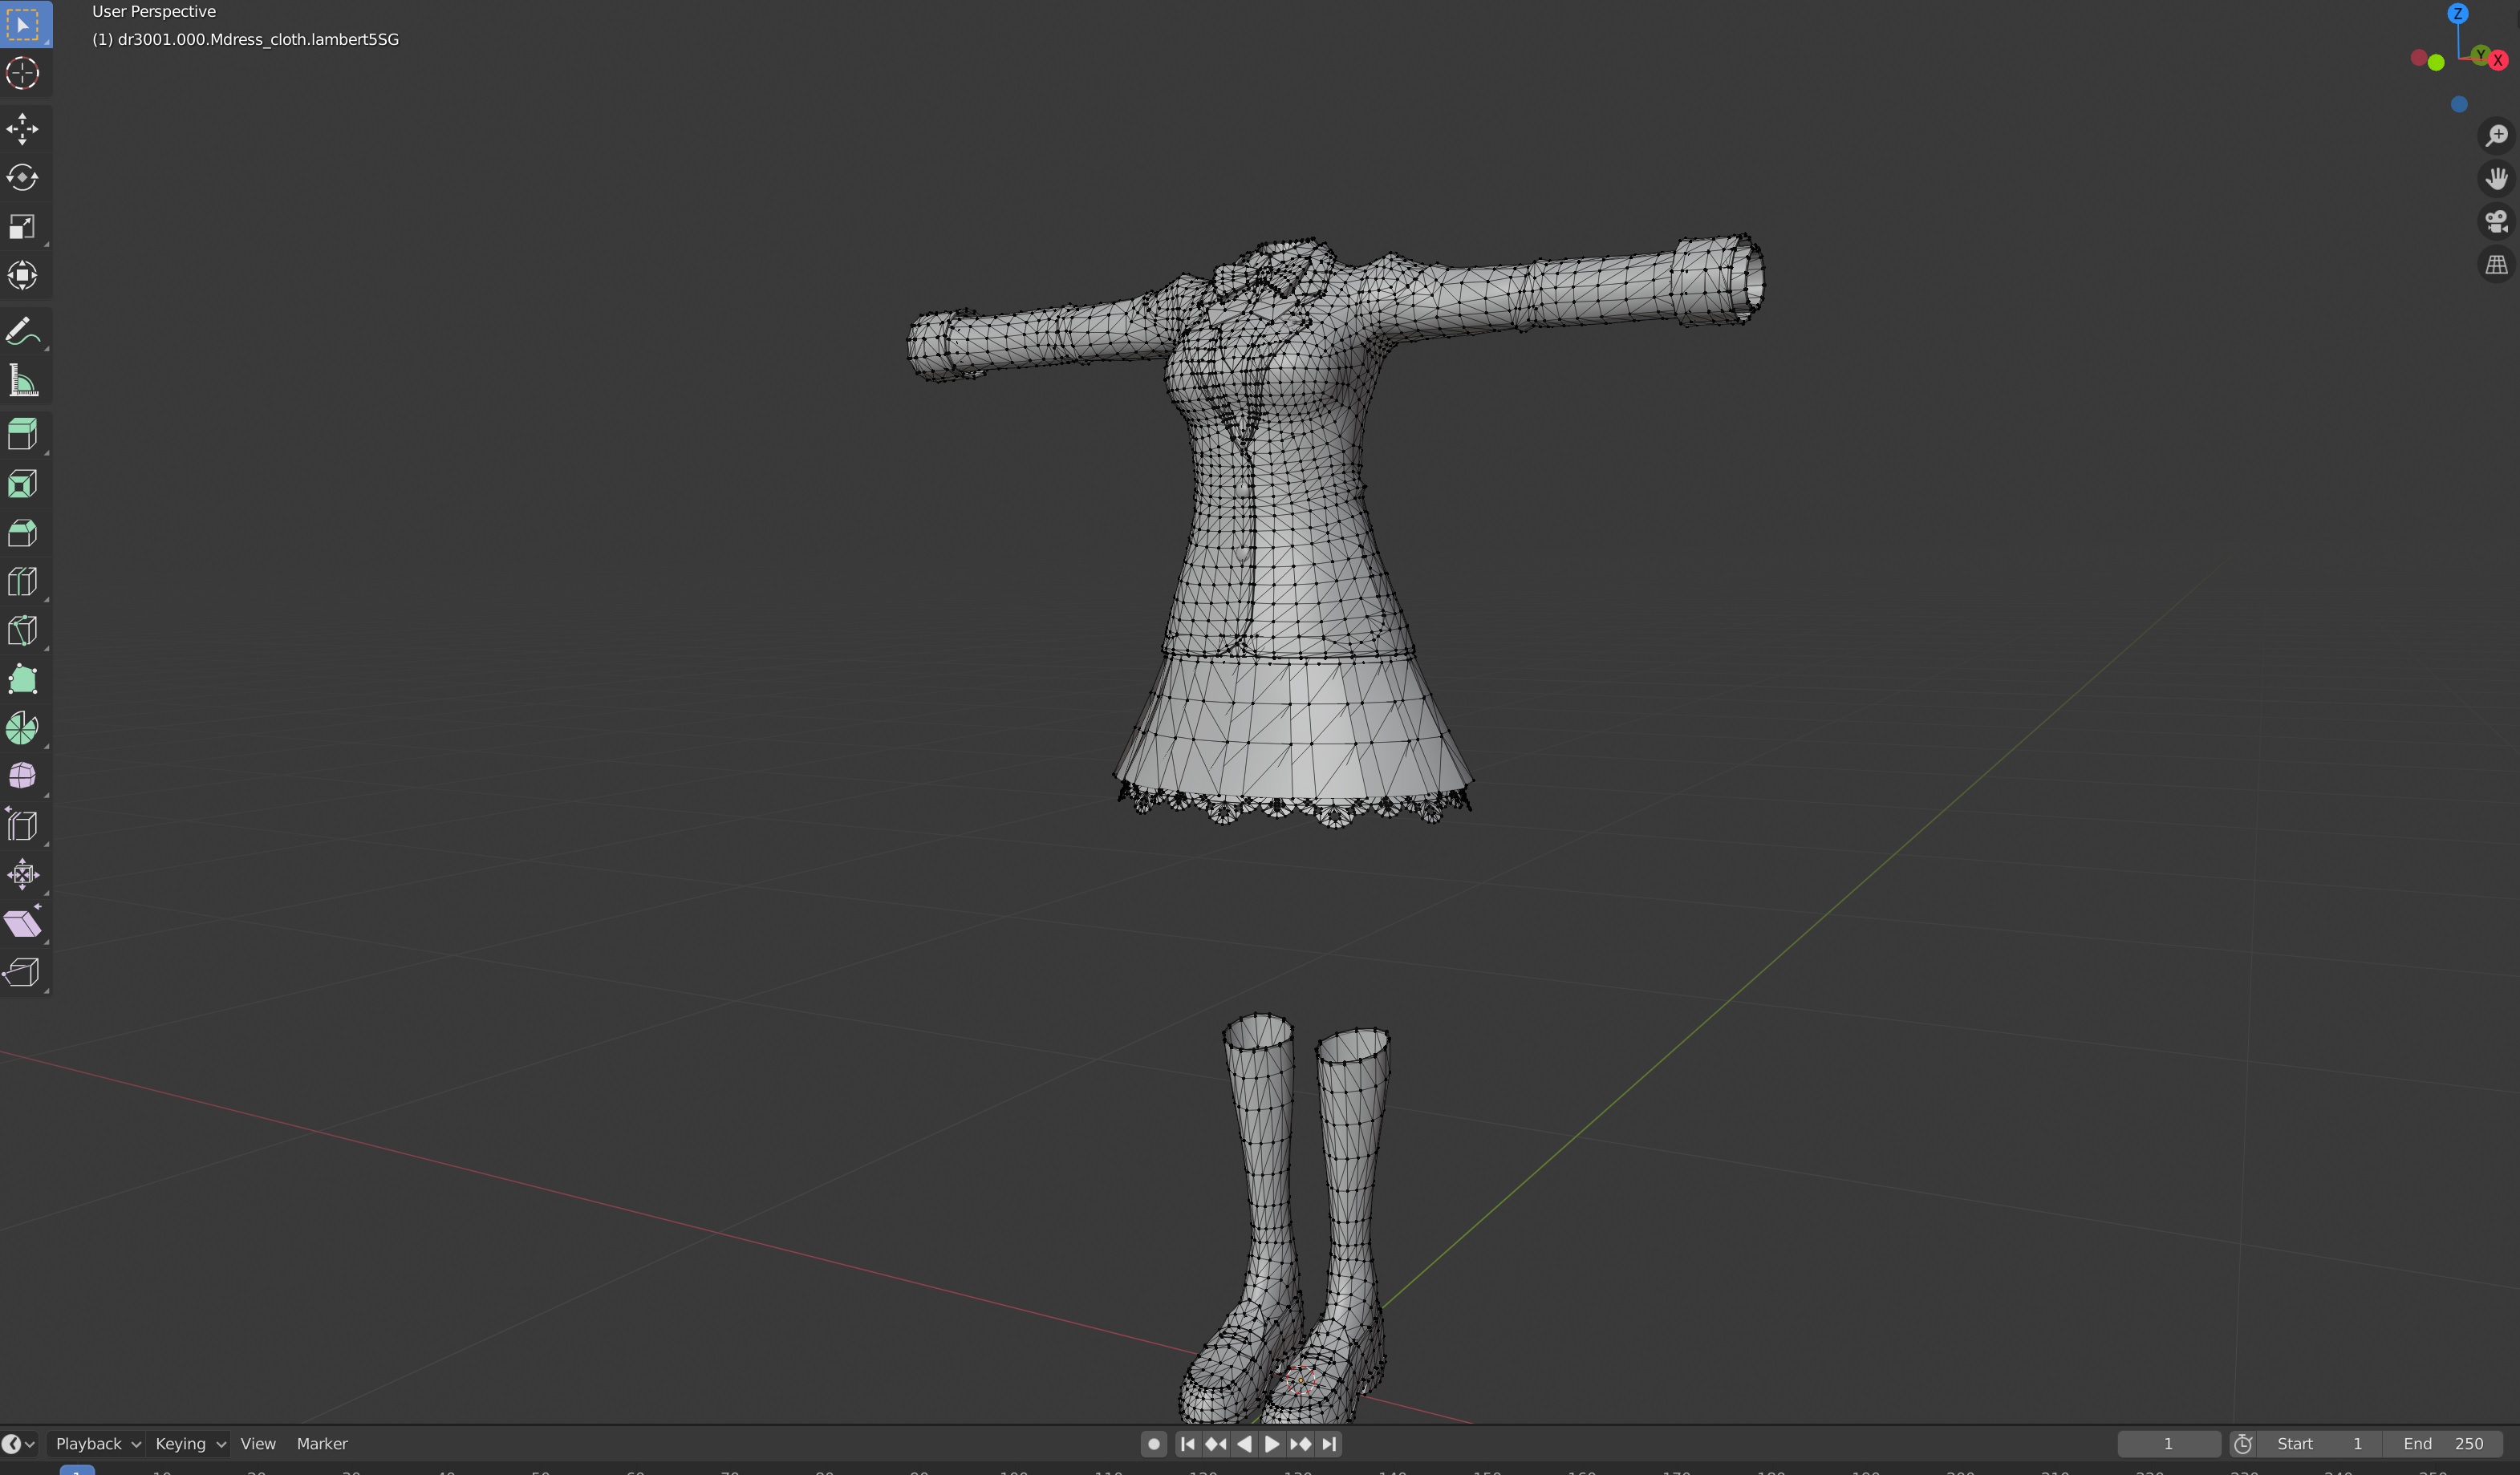Toggle camera view in viewport
This screenshot has height=1475, width=2520.
(x=2496, y=222)
